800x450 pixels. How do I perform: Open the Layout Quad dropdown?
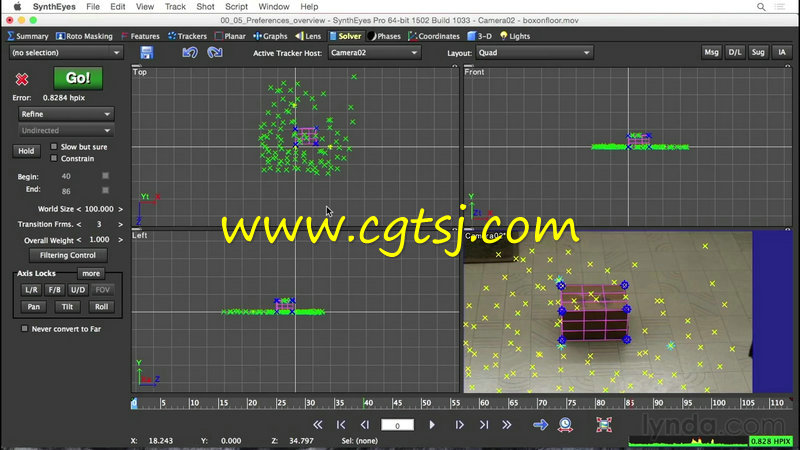coord(534,53)
